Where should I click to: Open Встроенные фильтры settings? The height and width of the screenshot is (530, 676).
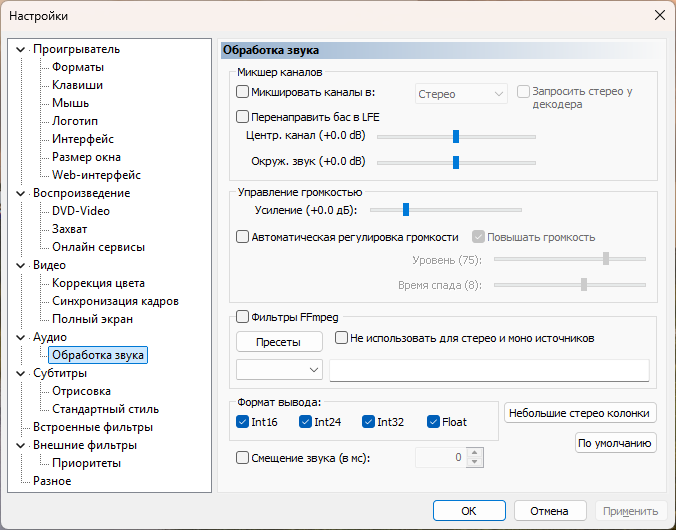pos(93,427)
